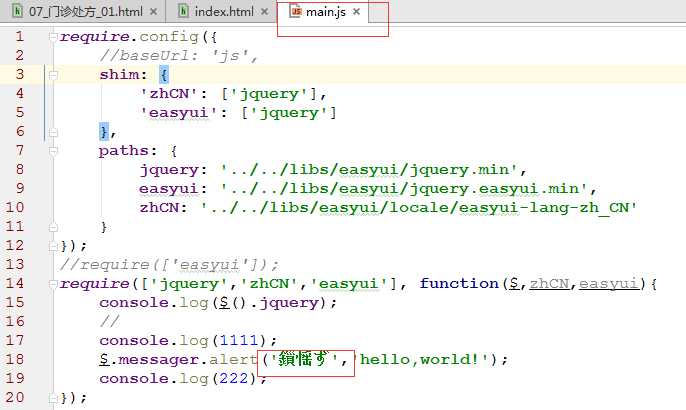
Task: Click the '../../libs/easyui/jquery.easyui.min' string
Action: click(403, 189)
